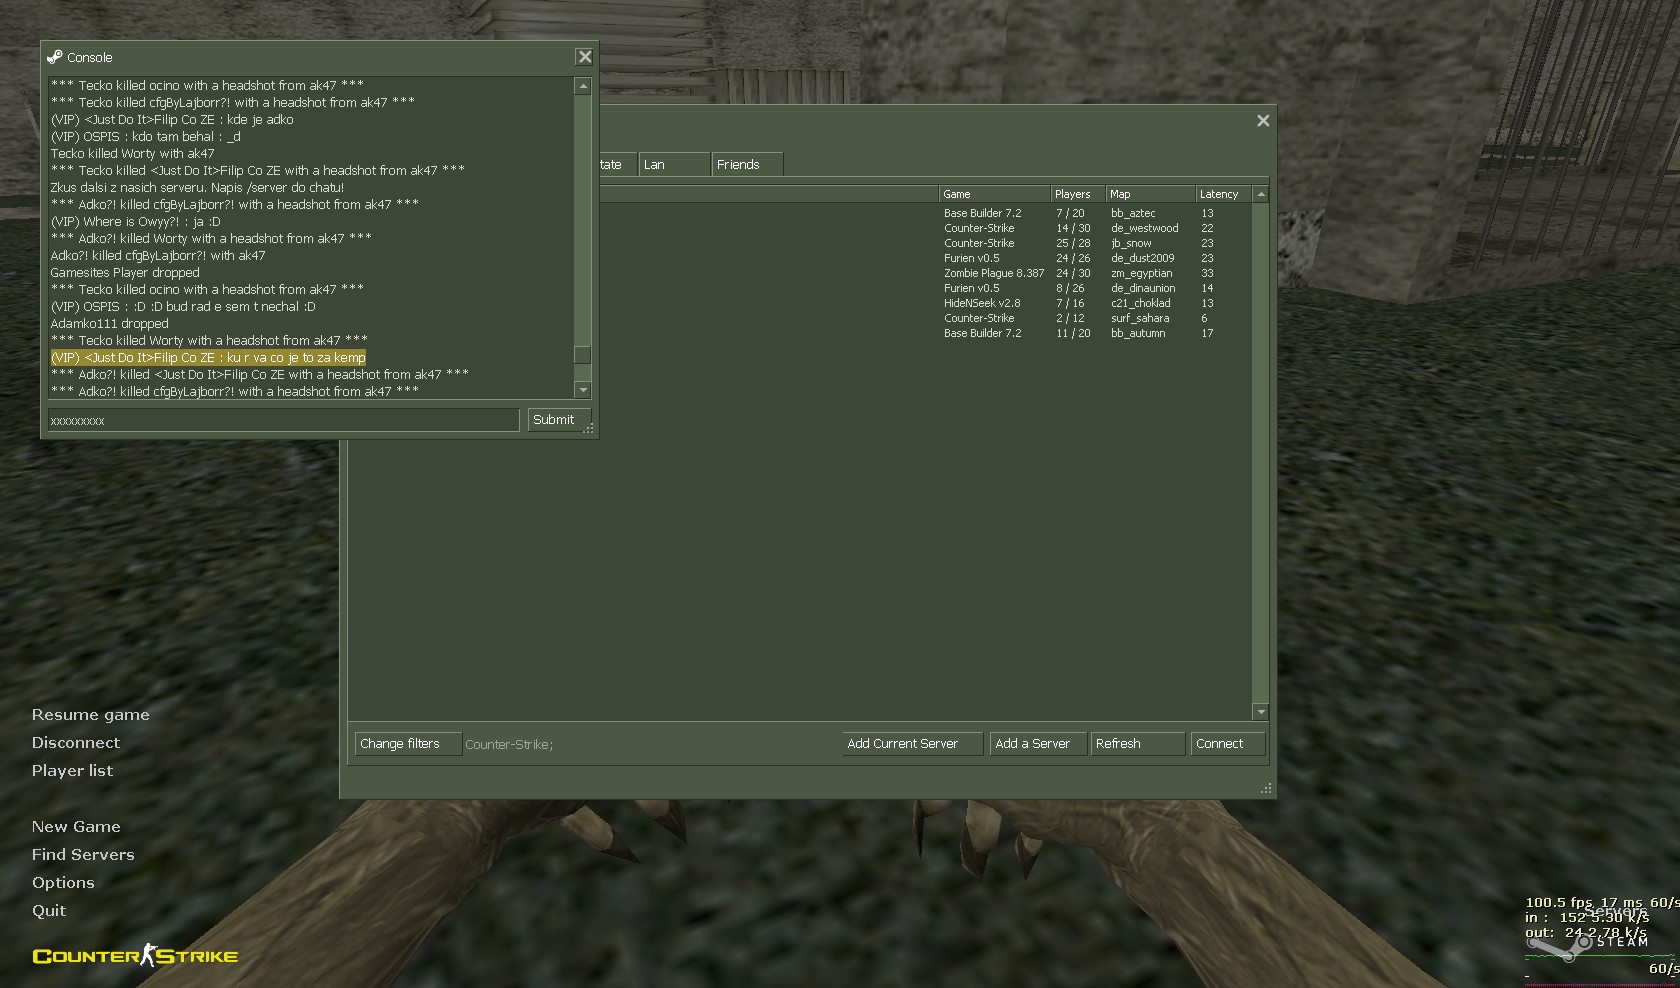The image size is (1680, 988).
Task: Sort server list by Latency column
Action: click(1224, 194)
